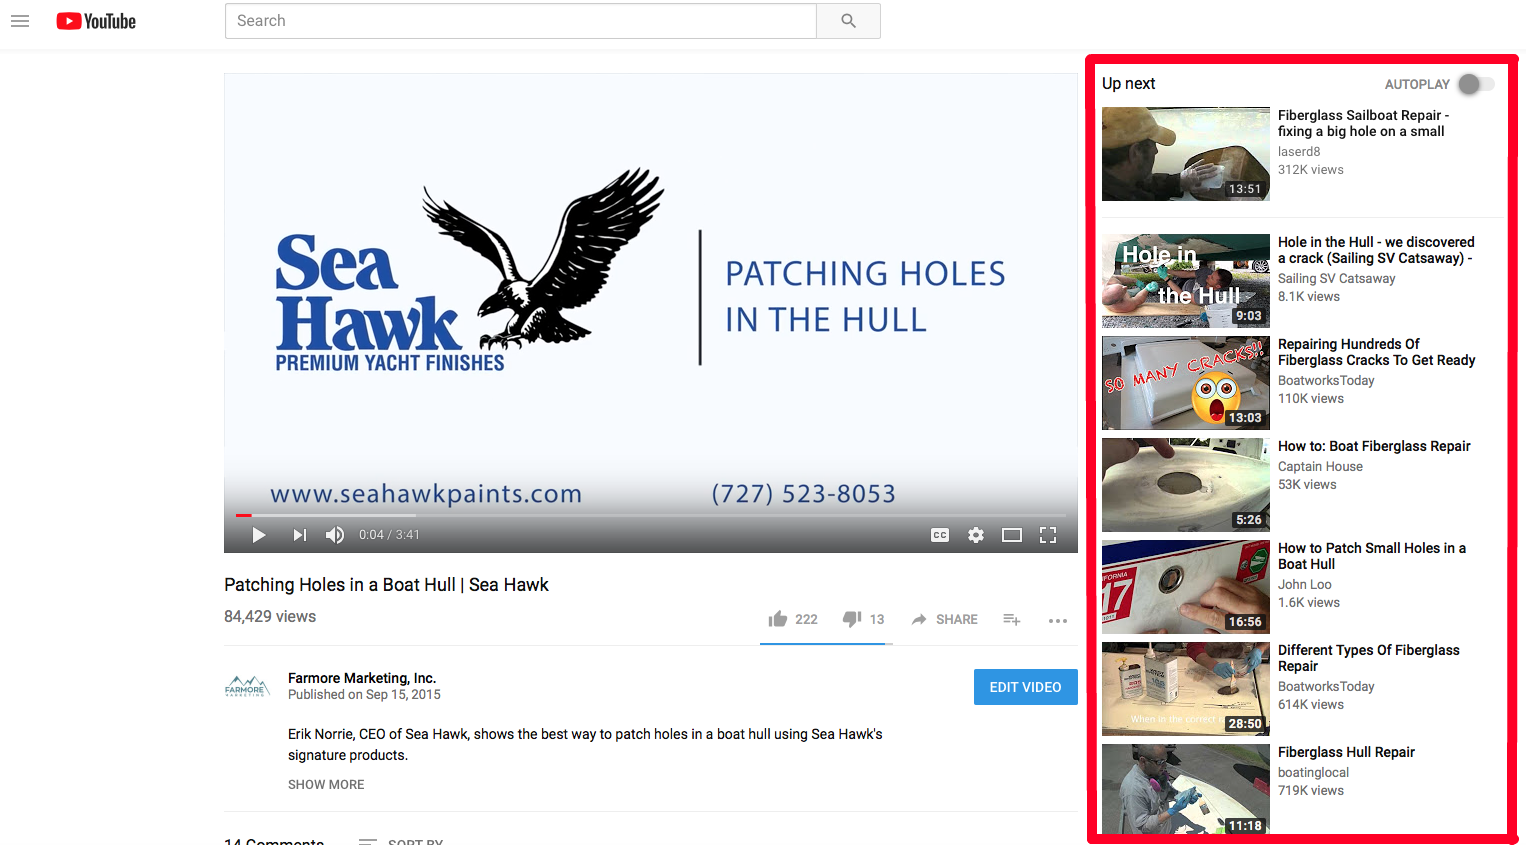Open Hole in the Hull thumbnail
The height and width of the screenshot is (845, 1526).
pos(1186,281)
